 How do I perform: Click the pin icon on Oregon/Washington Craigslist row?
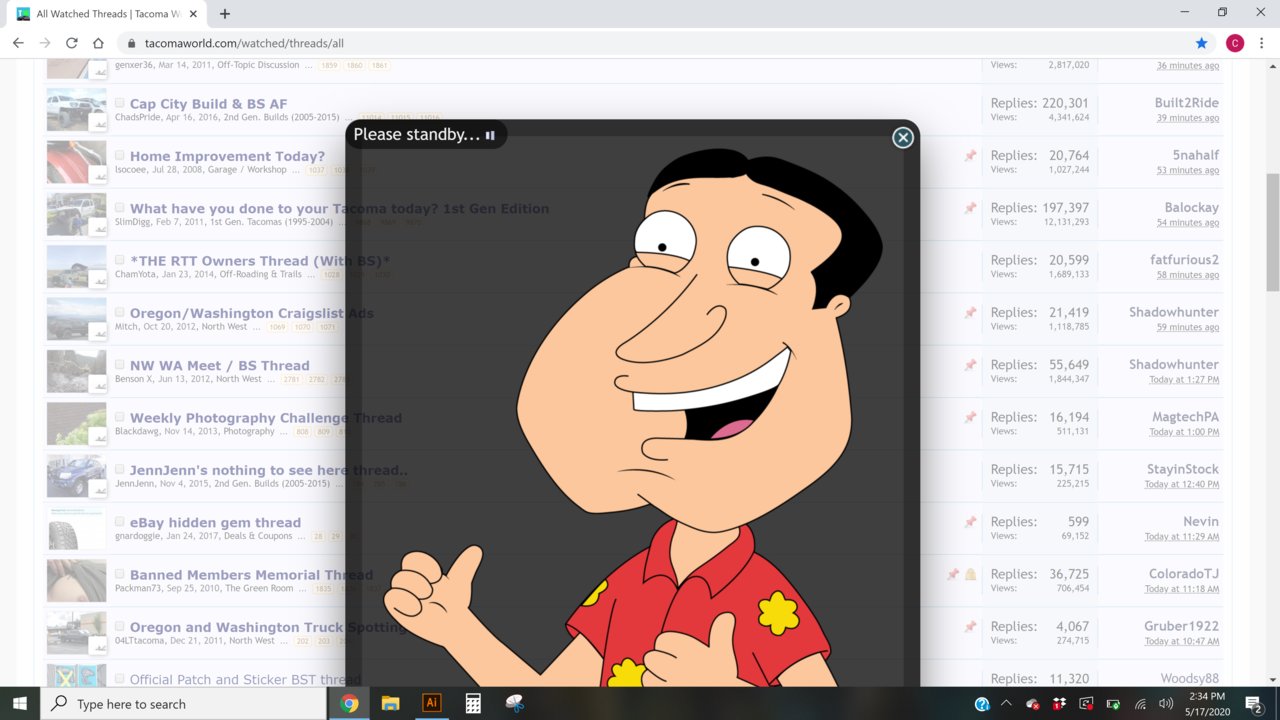point(970,313)
